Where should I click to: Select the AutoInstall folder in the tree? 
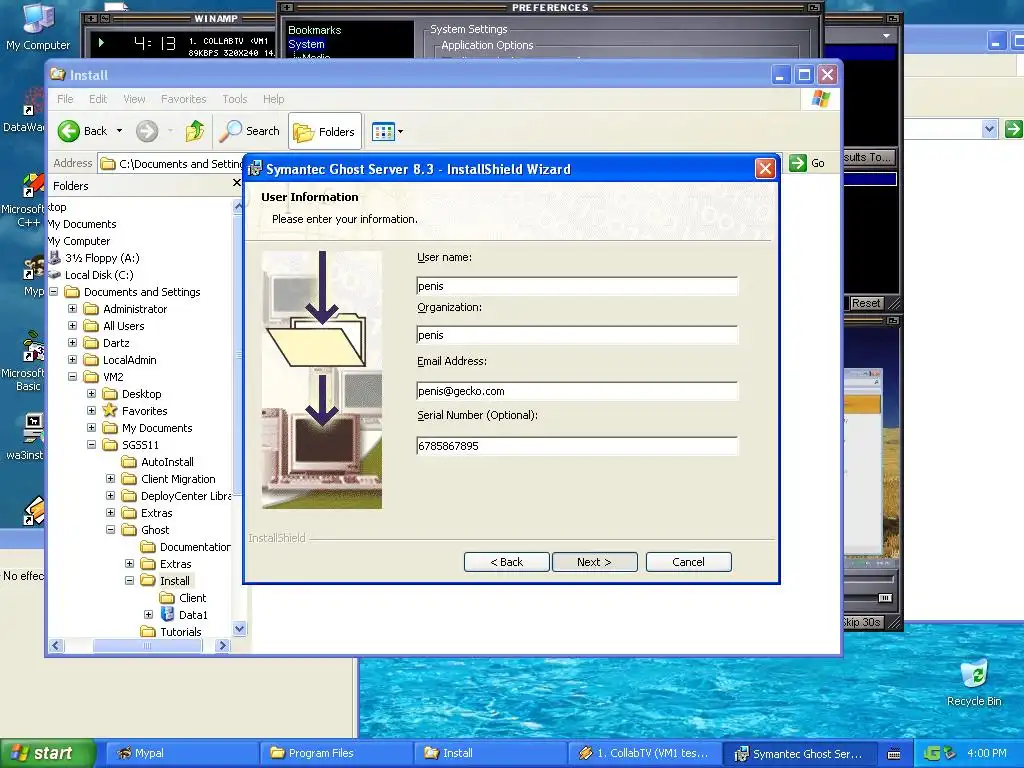[167, 462]
